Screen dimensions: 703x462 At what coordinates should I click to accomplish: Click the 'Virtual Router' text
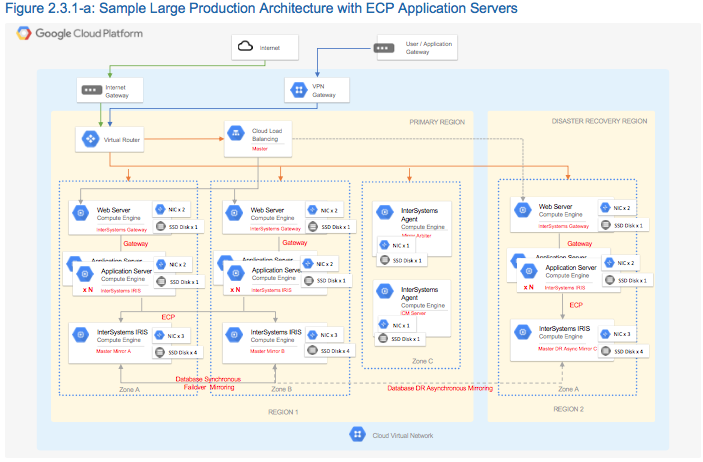122,140
